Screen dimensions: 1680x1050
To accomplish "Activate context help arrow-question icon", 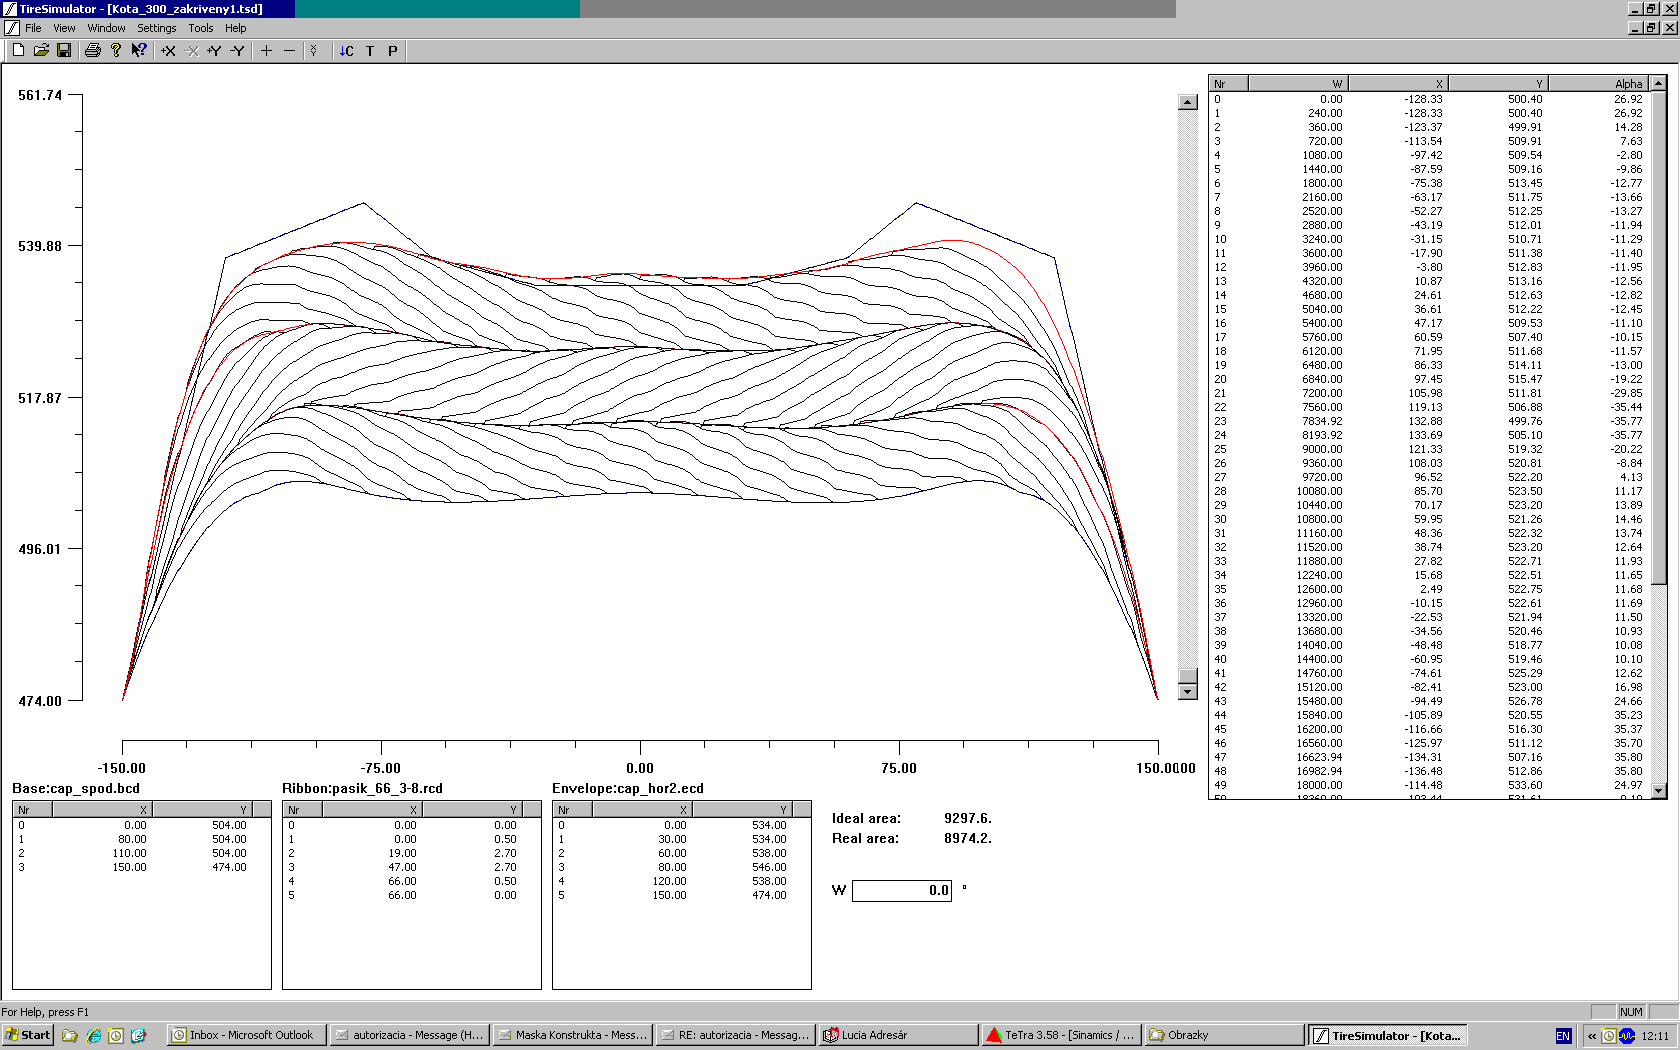I will 139,50.
